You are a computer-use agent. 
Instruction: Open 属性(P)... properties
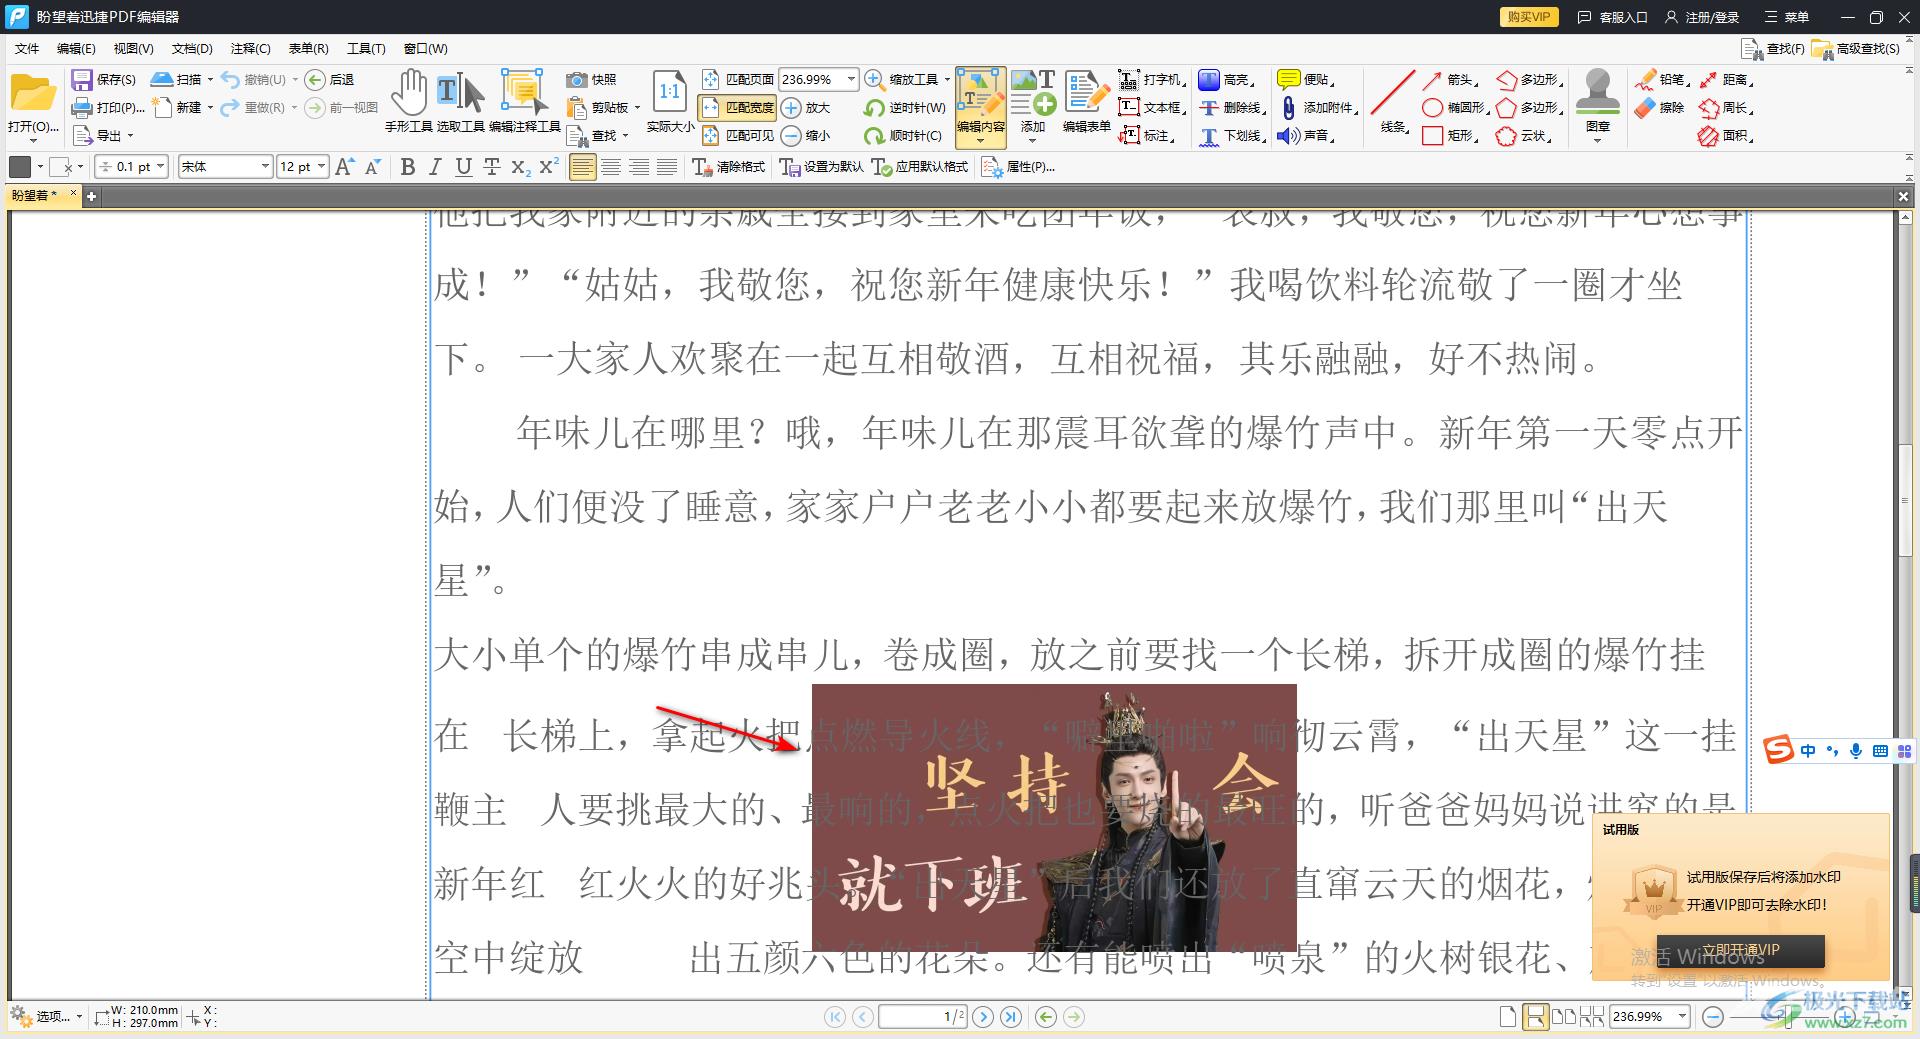tap(1018, 167)
